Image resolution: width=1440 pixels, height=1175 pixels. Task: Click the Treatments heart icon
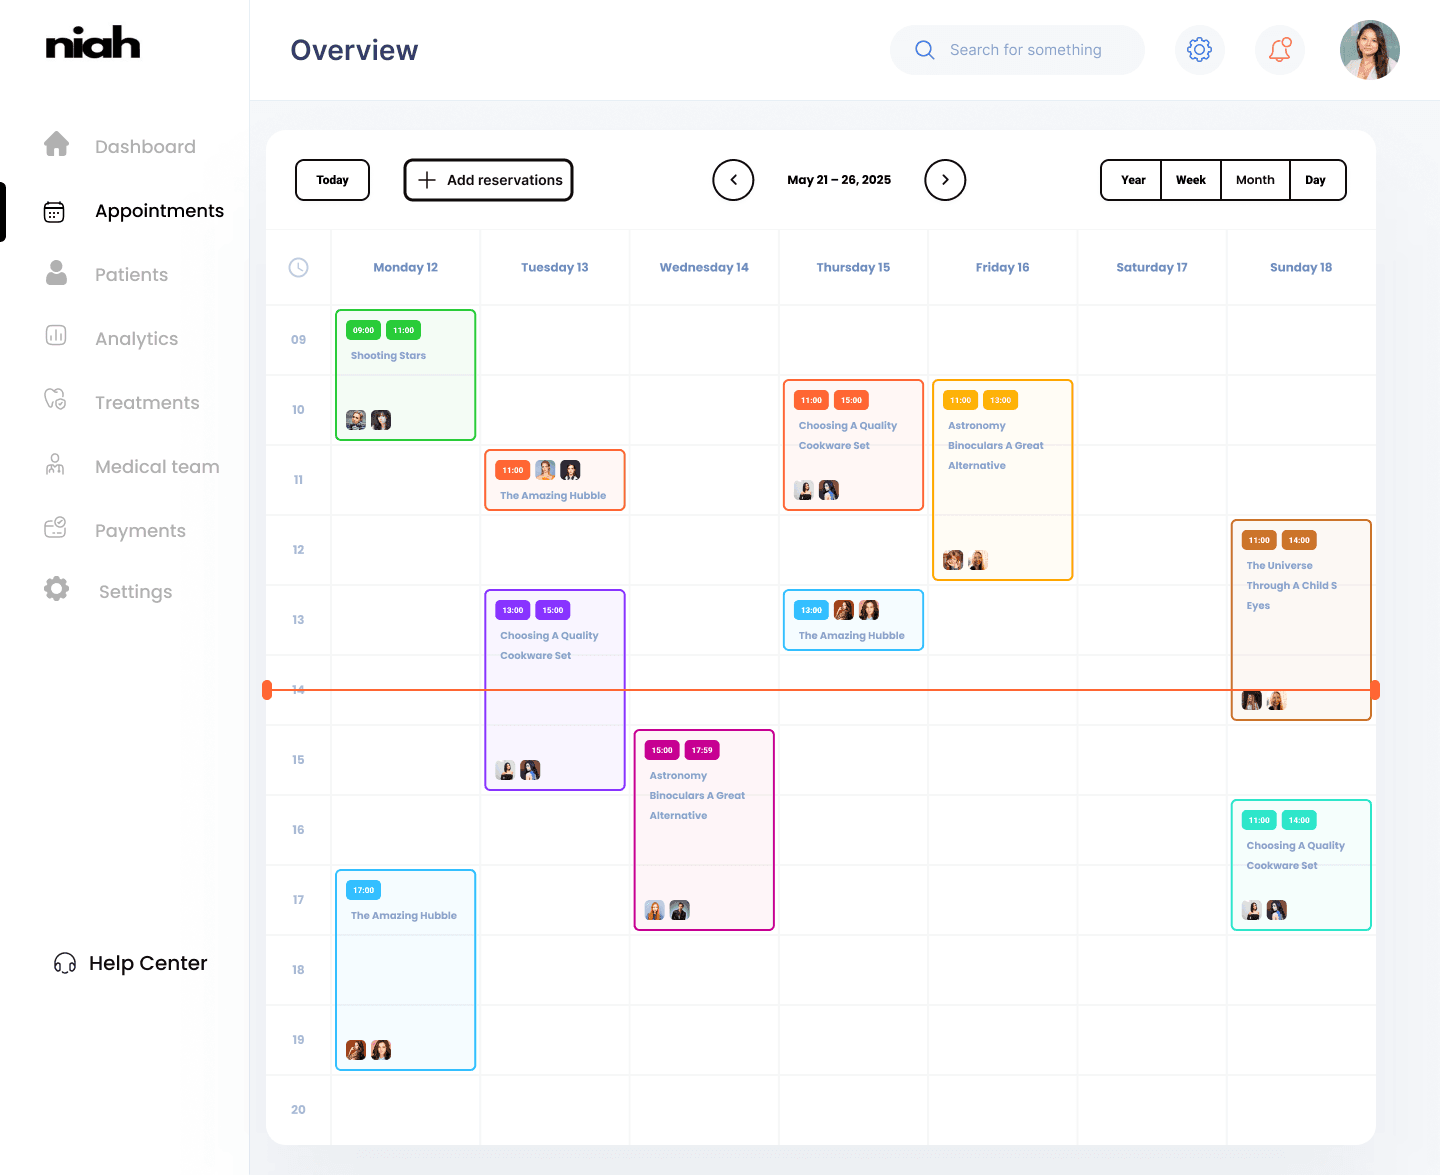[56, 400]
